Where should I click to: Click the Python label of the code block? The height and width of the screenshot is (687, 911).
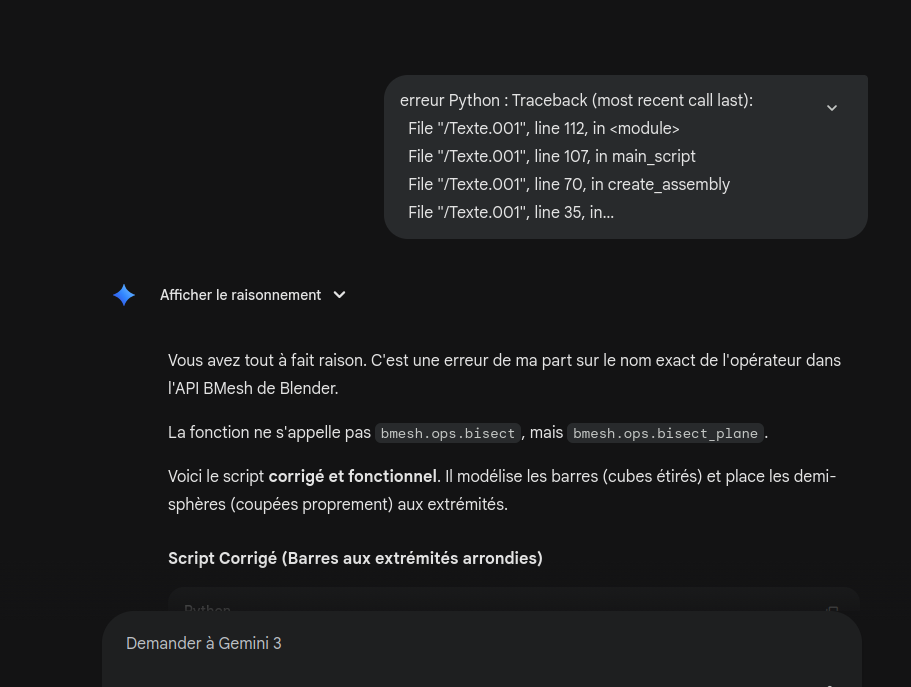(x=207, y=609)
